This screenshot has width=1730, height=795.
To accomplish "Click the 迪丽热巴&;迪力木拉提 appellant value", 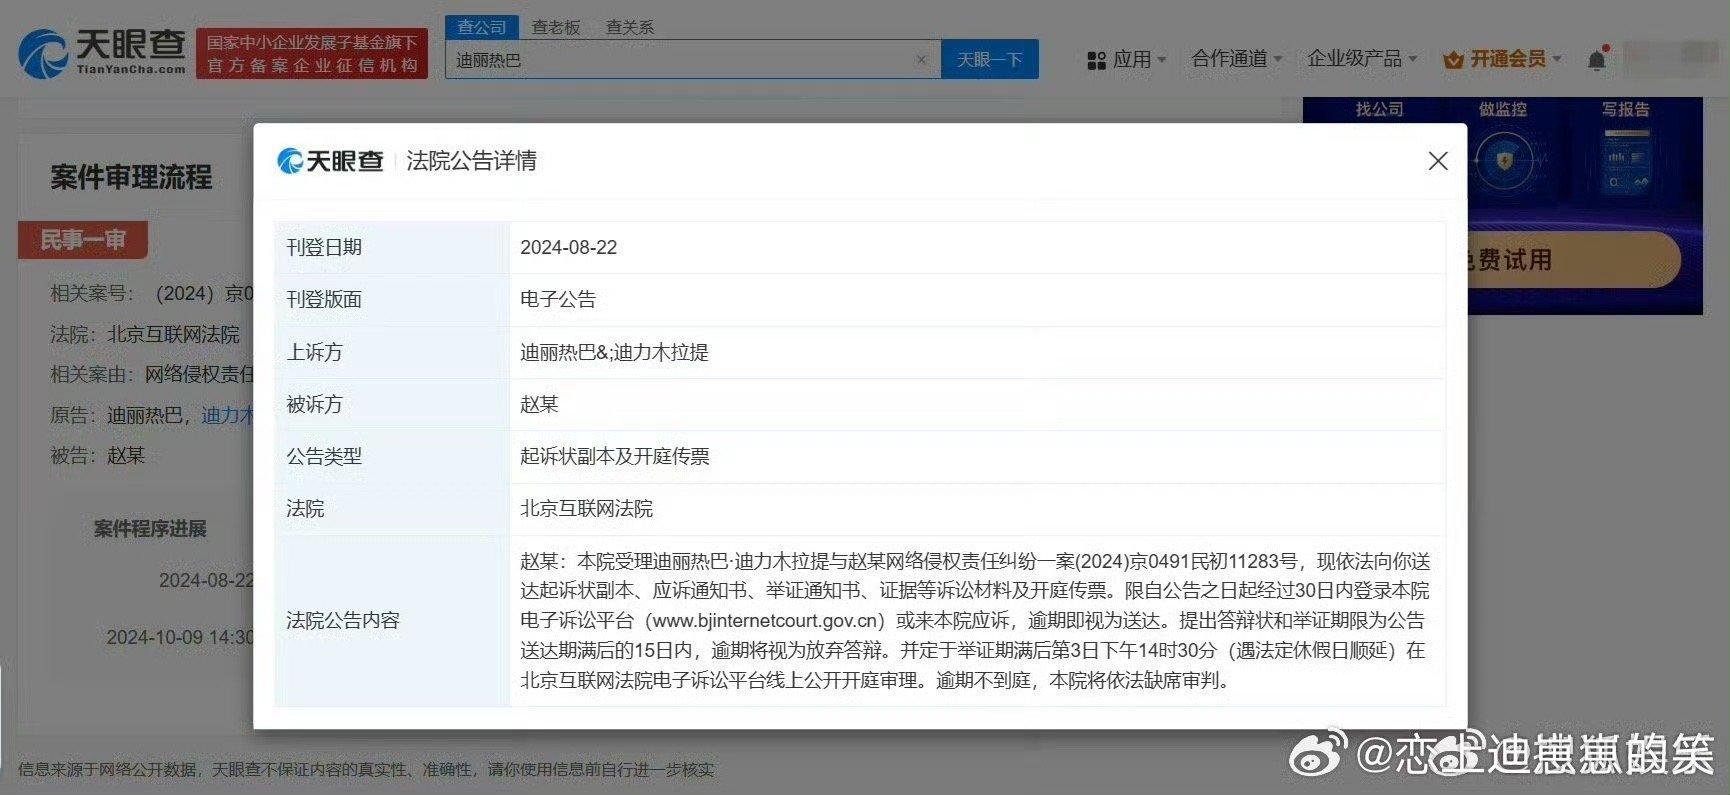I will pos(614,352).
